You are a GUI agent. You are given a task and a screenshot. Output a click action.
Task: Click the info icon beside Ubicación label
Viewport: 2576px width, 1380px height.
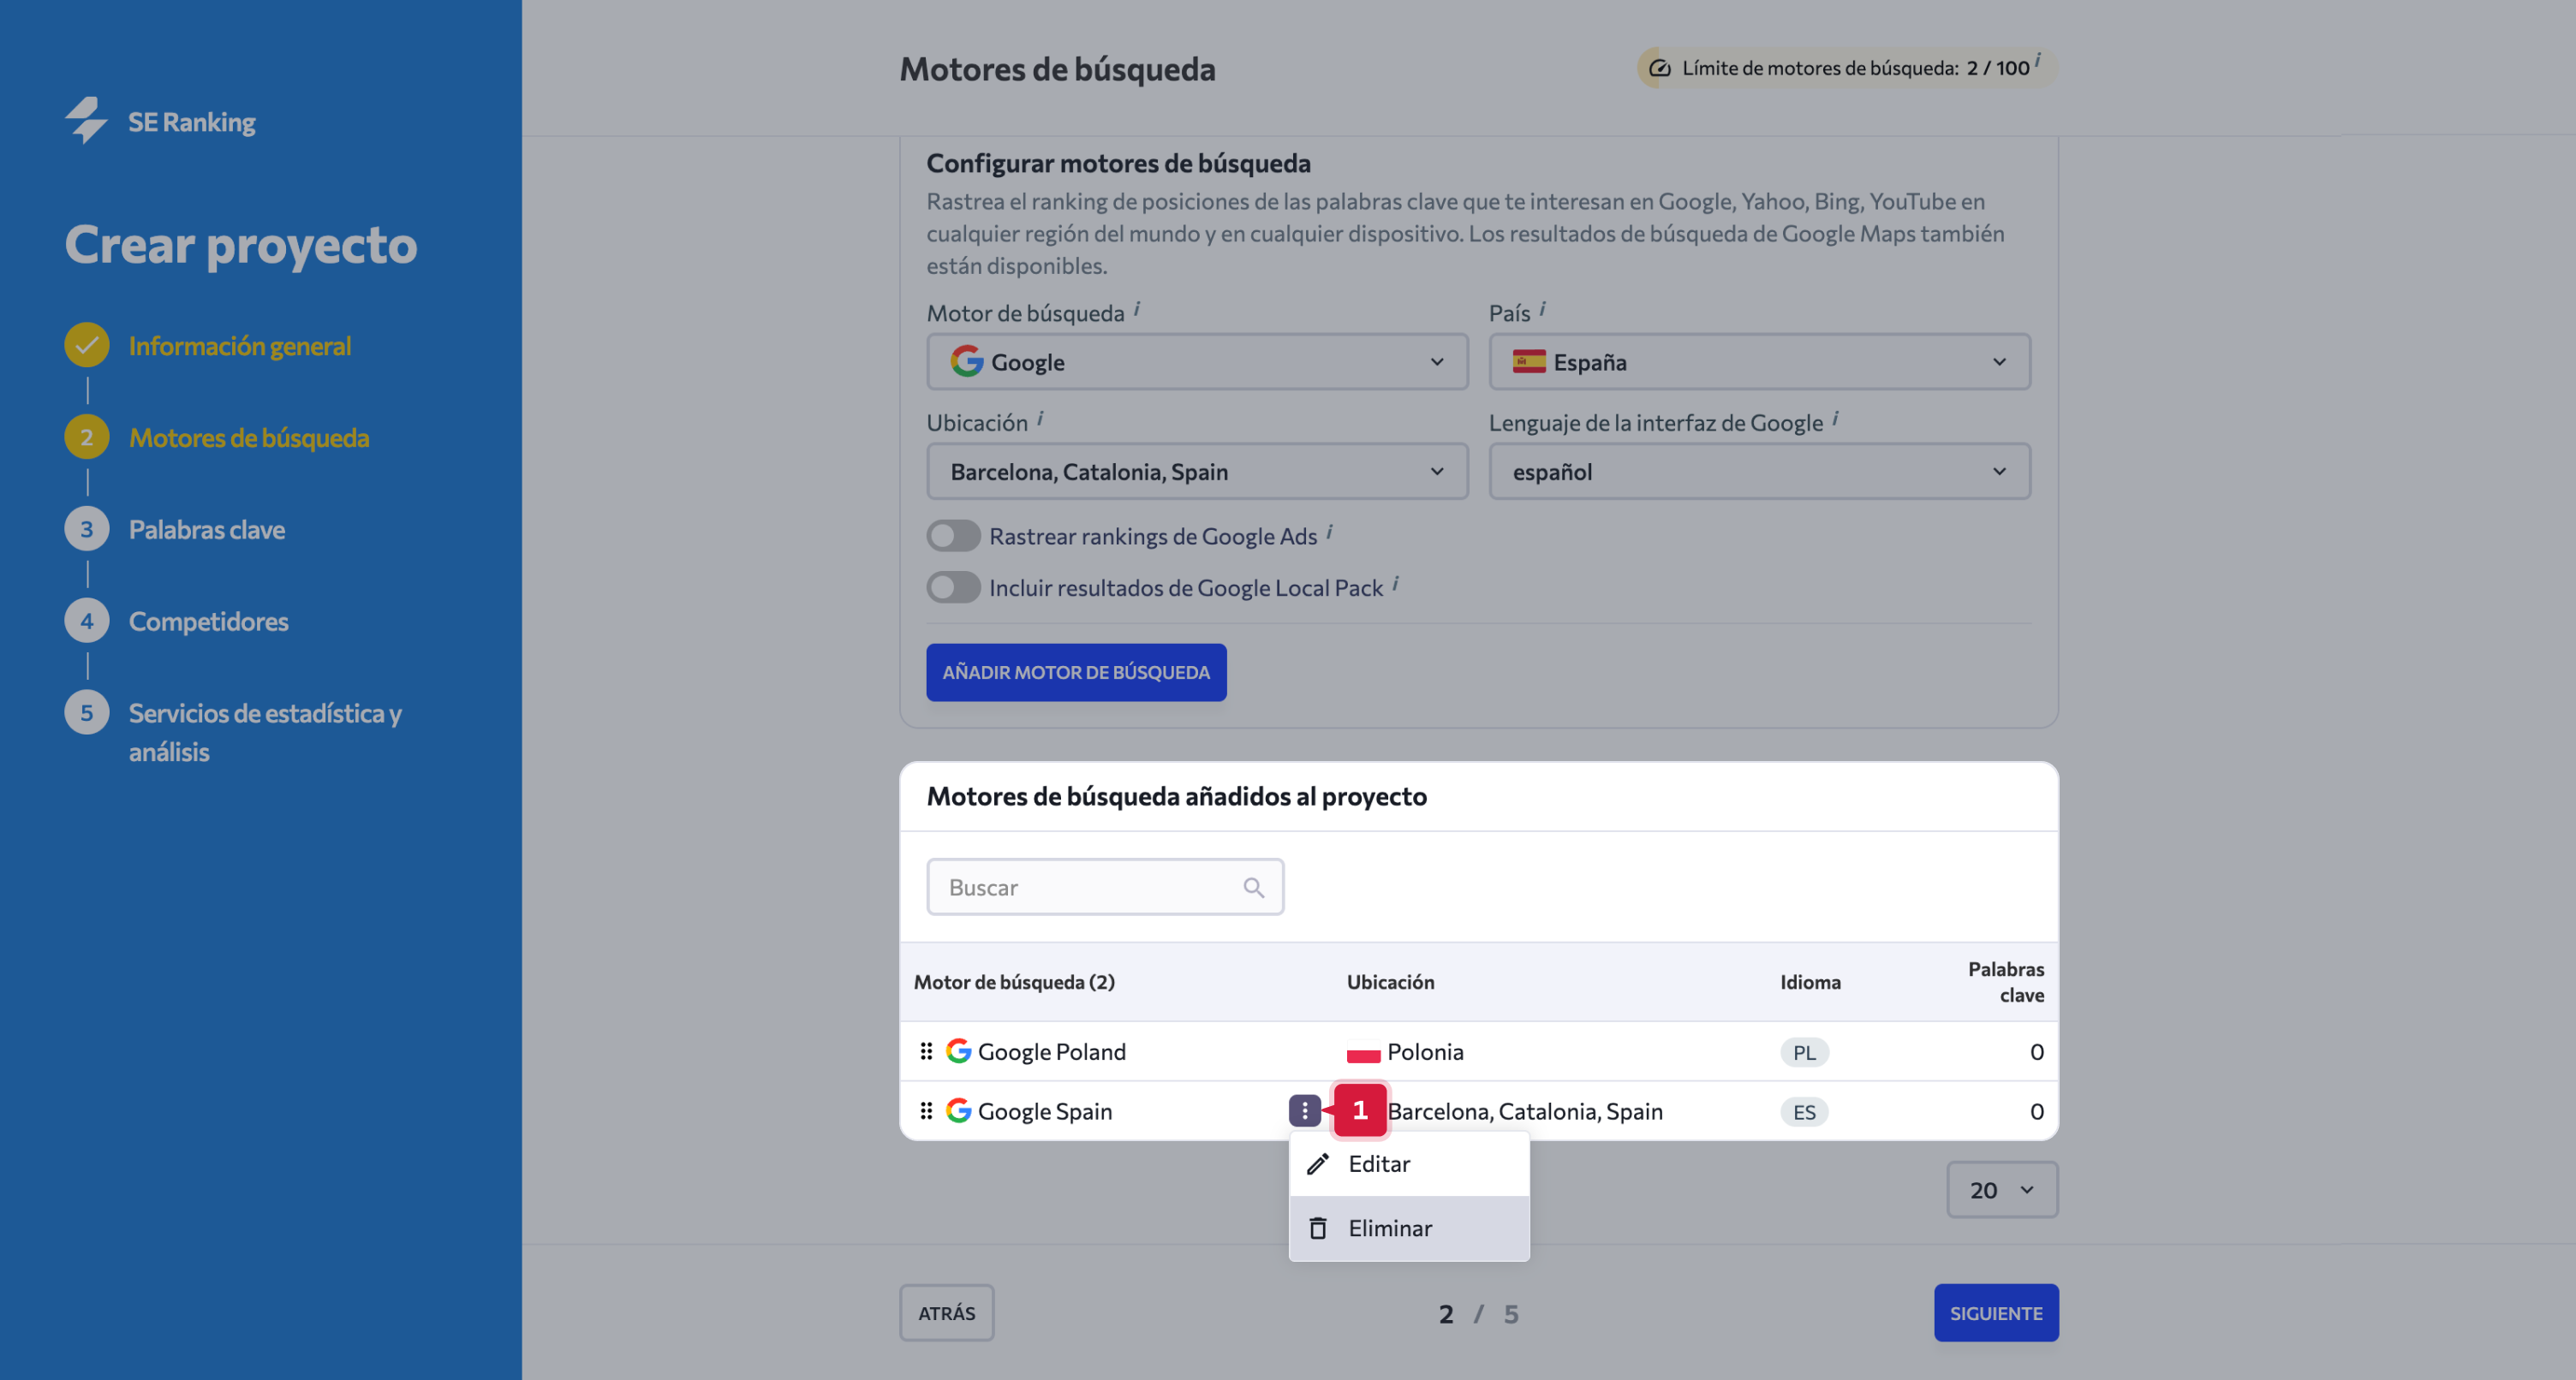pos(1040,419)
